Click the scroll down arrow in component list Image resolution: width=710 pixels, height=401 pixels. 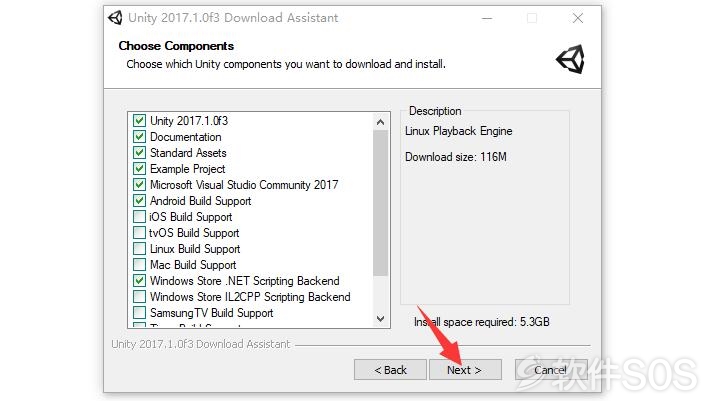(x=380, y=319)
